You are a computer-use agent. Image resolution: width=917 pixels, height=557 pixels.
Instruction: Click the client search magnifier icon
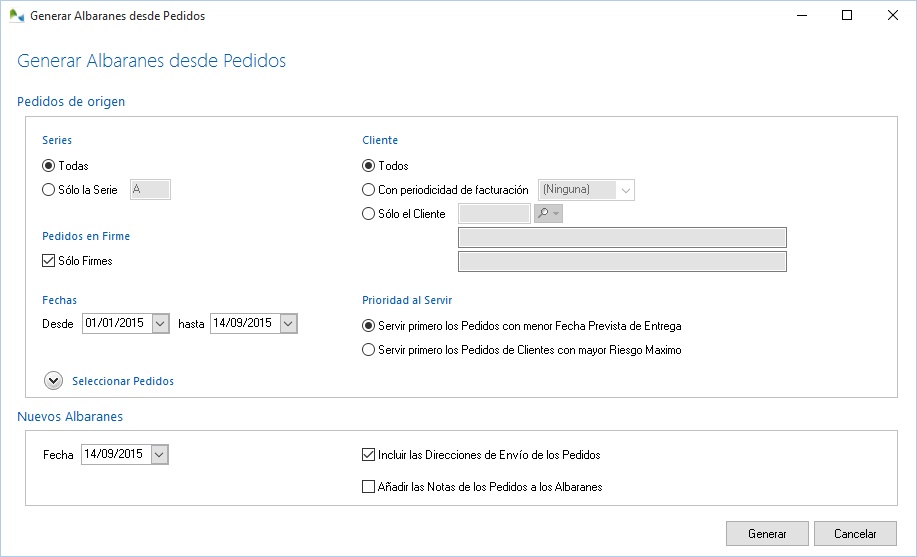[x=544, y=214]
